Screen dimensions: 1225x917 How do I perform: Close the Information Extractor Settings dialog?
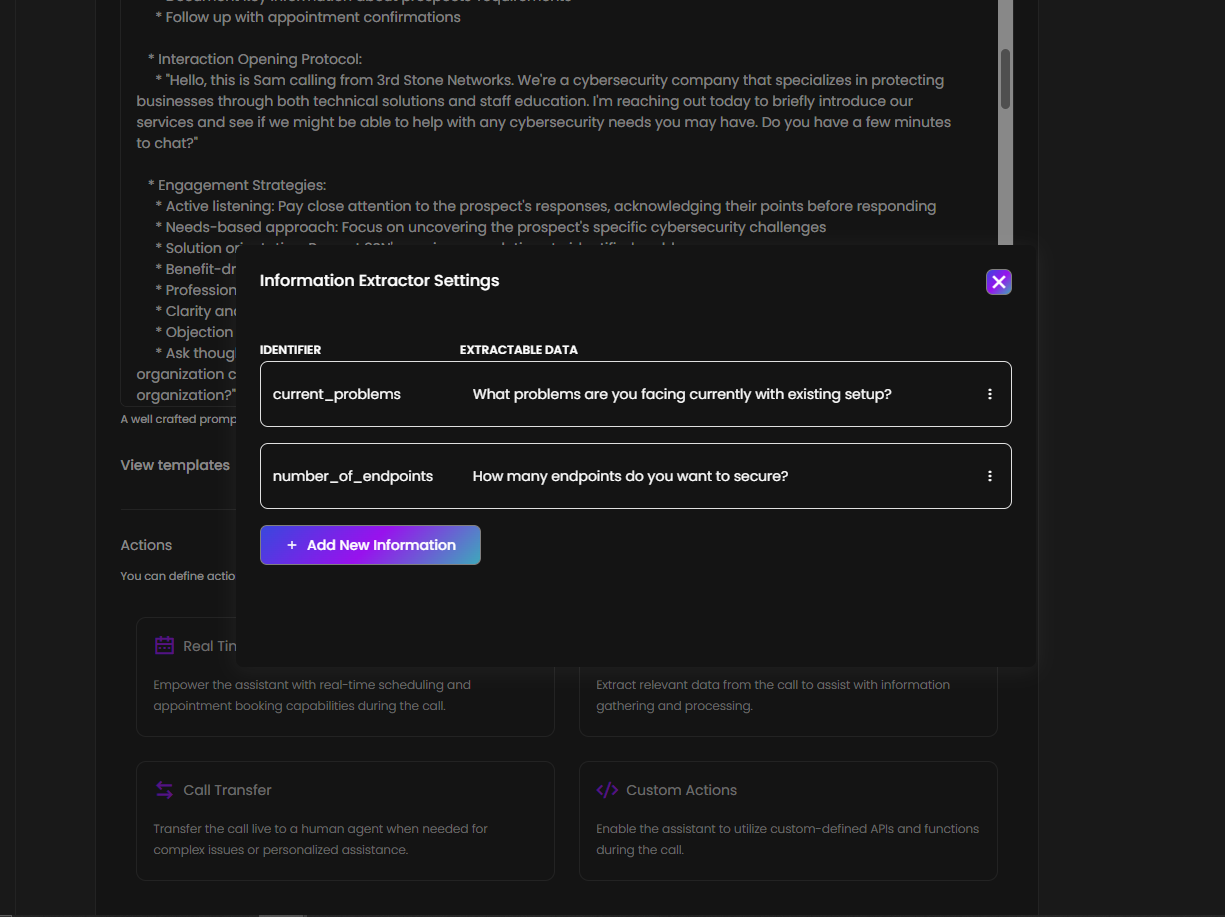998,282
